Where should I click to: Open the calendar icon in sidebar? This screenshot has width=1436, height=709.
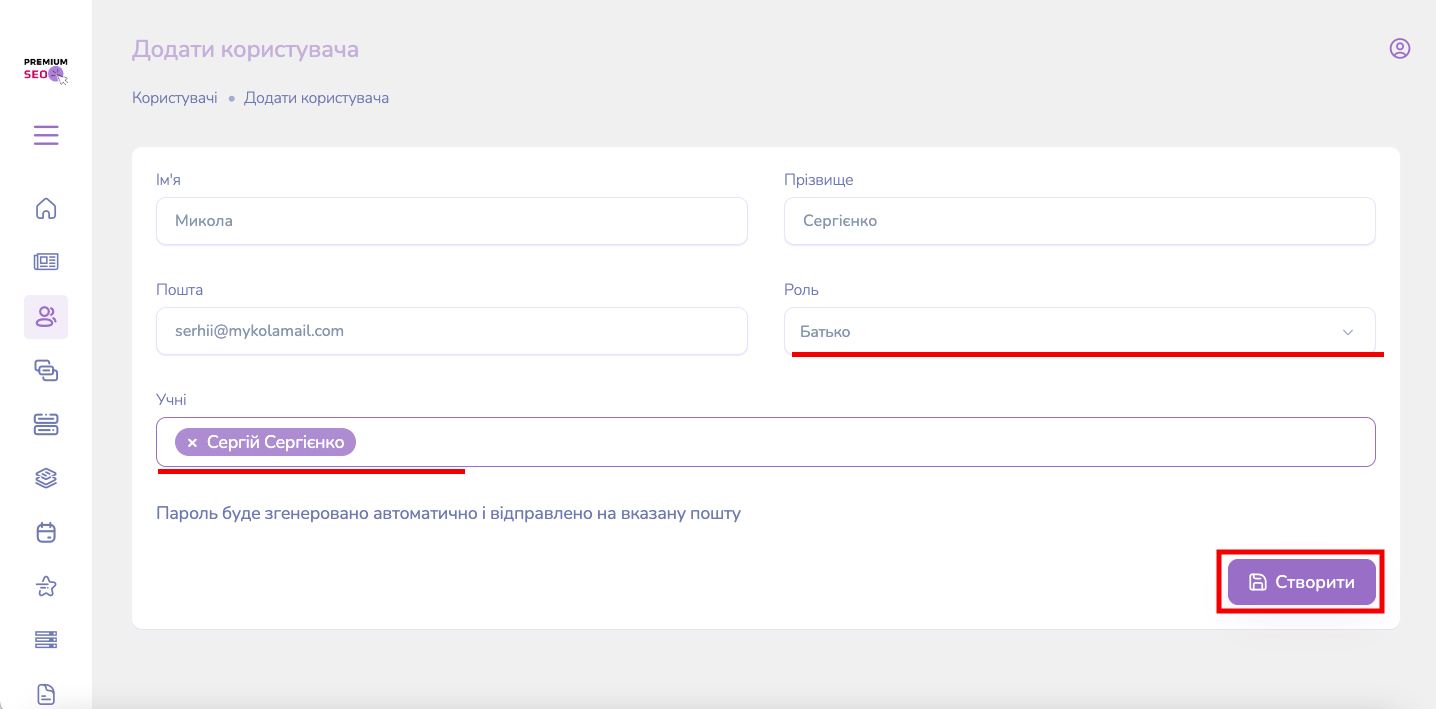(46, 533)
